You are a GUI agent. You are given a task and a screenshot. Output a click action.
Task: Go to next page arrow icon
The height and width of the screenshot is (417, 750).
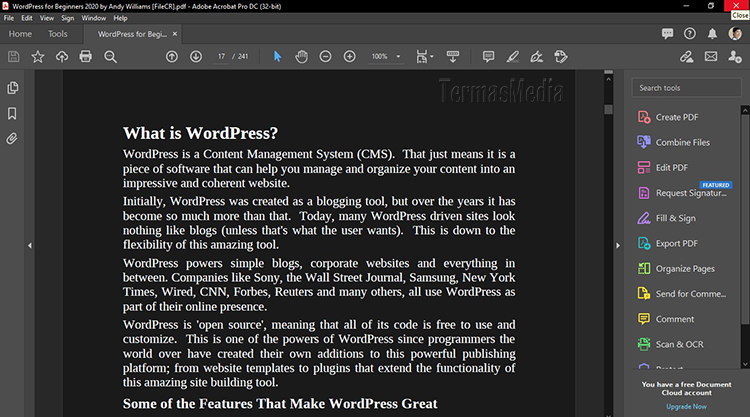[x=196, y=56]
